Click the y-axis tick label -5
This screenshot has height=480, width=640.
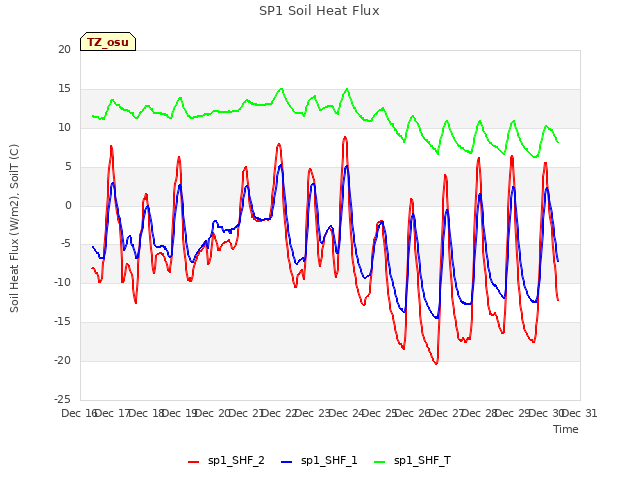pos(65,244)
